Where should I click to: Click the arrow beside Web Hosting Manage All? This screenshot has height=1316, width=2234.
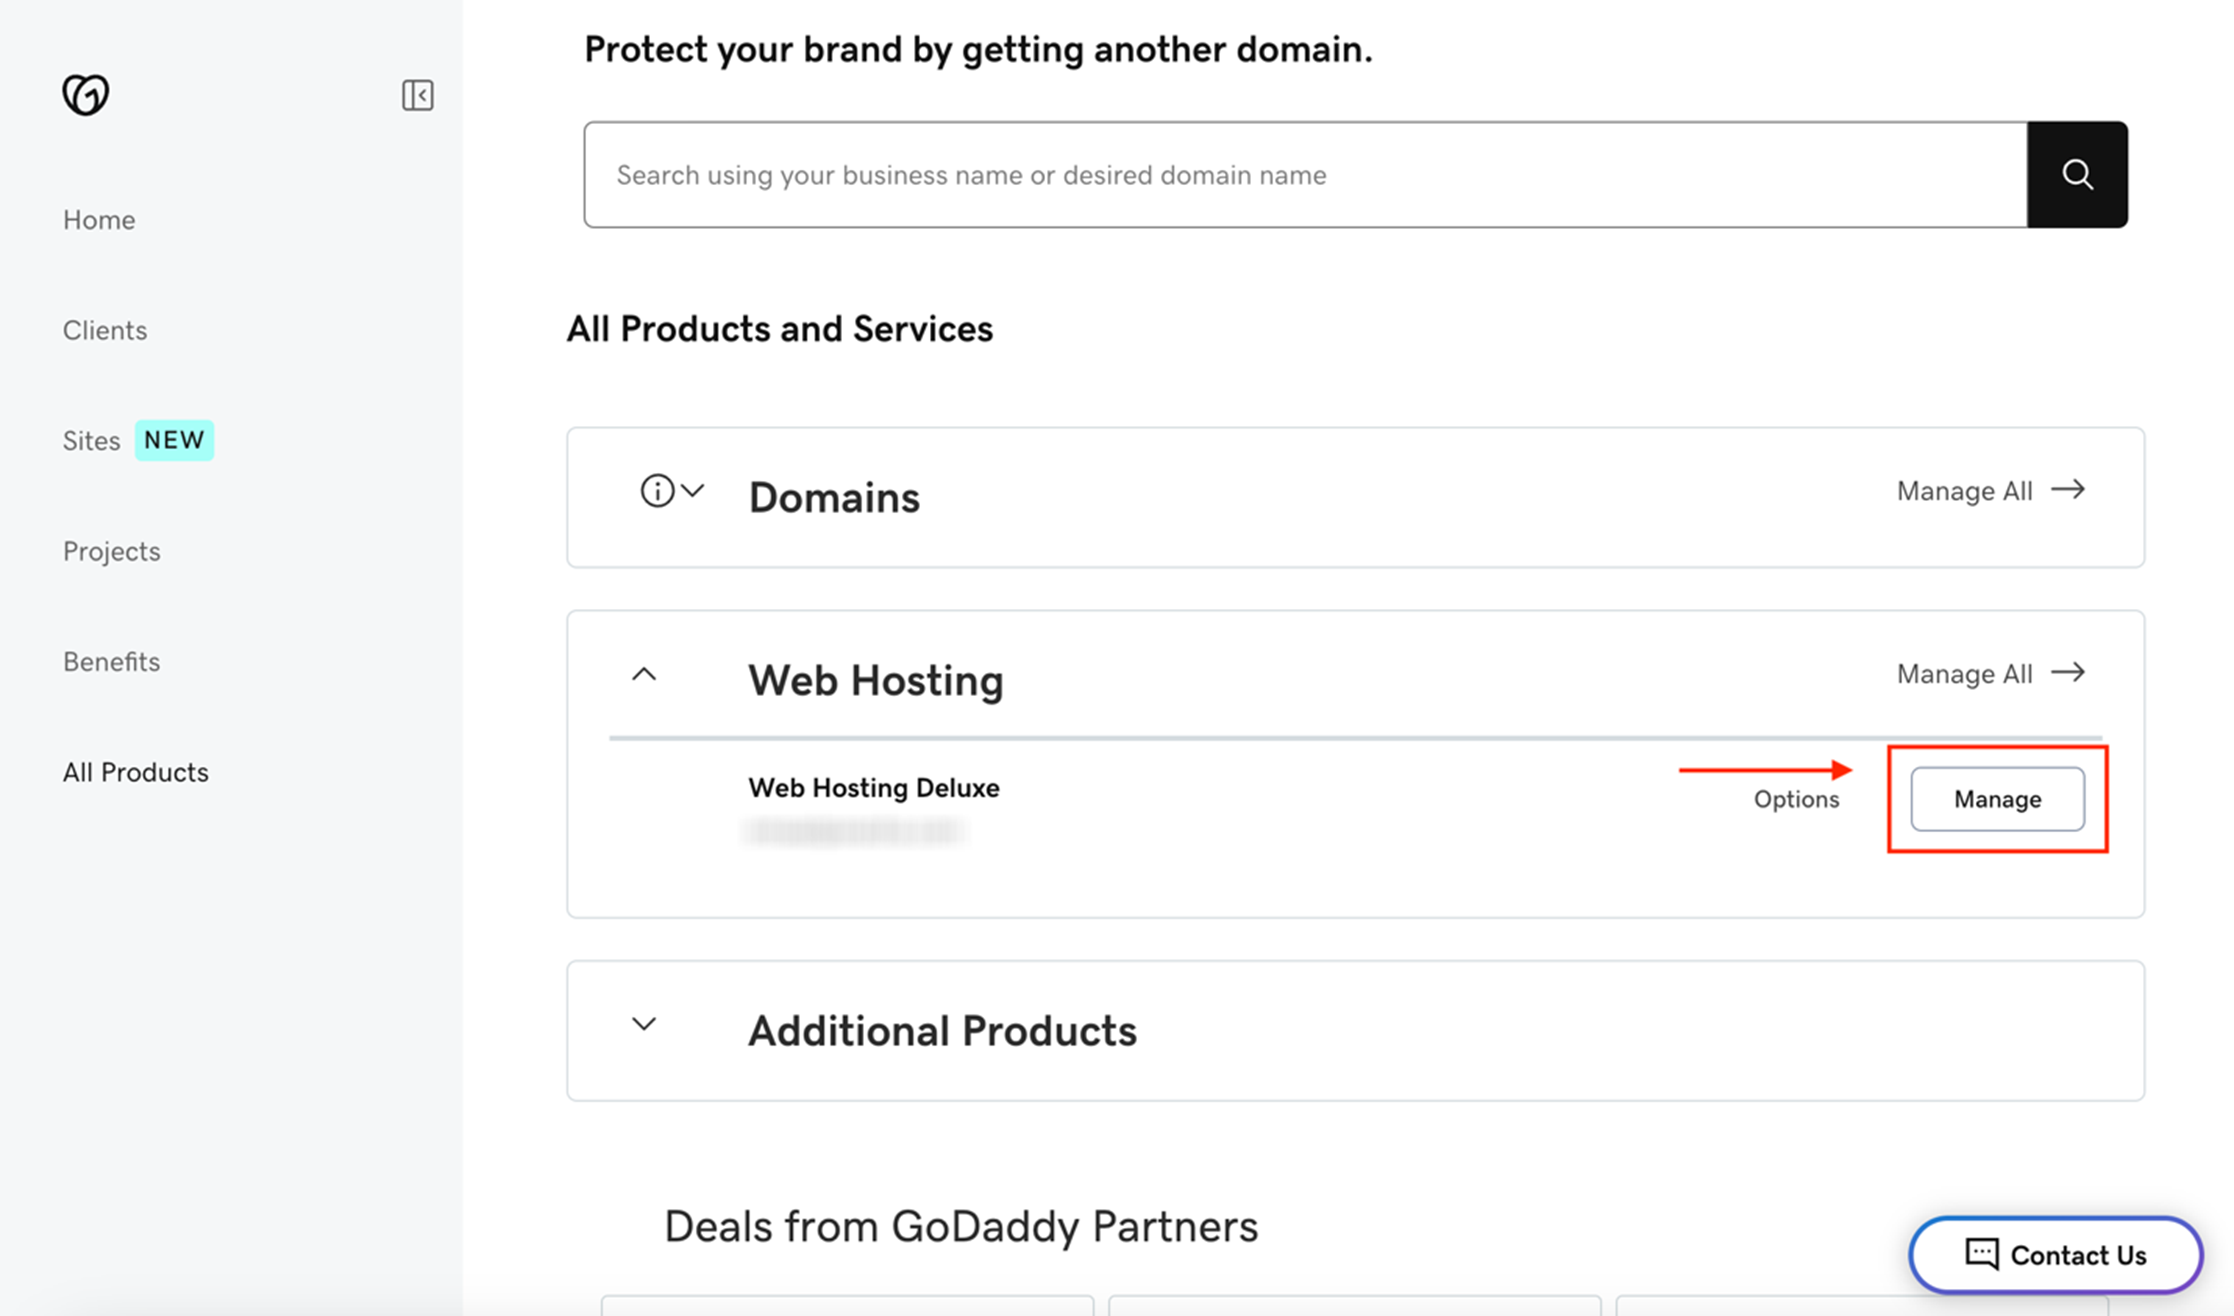2068,673
